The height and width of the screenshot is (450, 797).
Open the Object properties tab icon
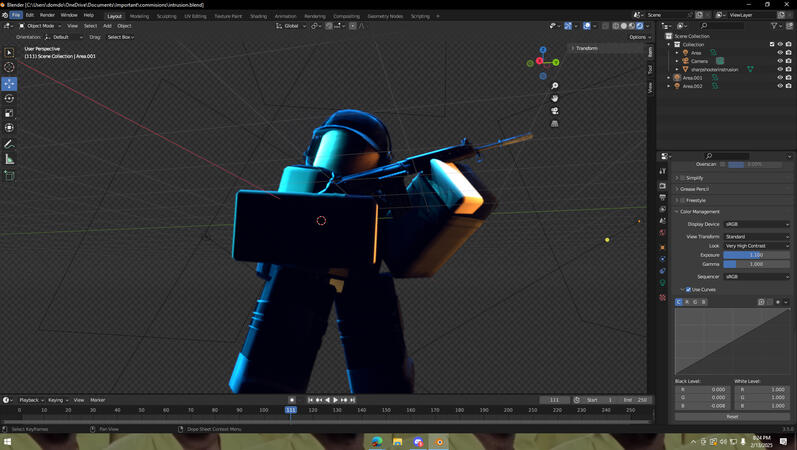point(662,247)
